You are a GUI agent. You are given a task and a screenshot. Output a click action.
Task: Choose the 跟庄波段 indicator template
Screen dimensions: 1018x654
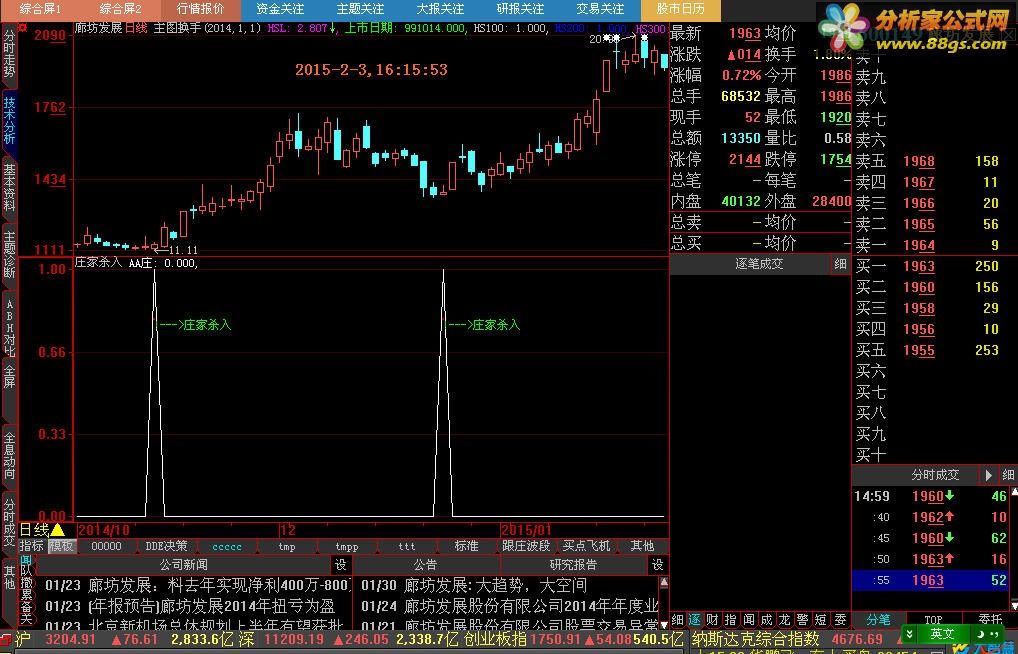point(526,546)
